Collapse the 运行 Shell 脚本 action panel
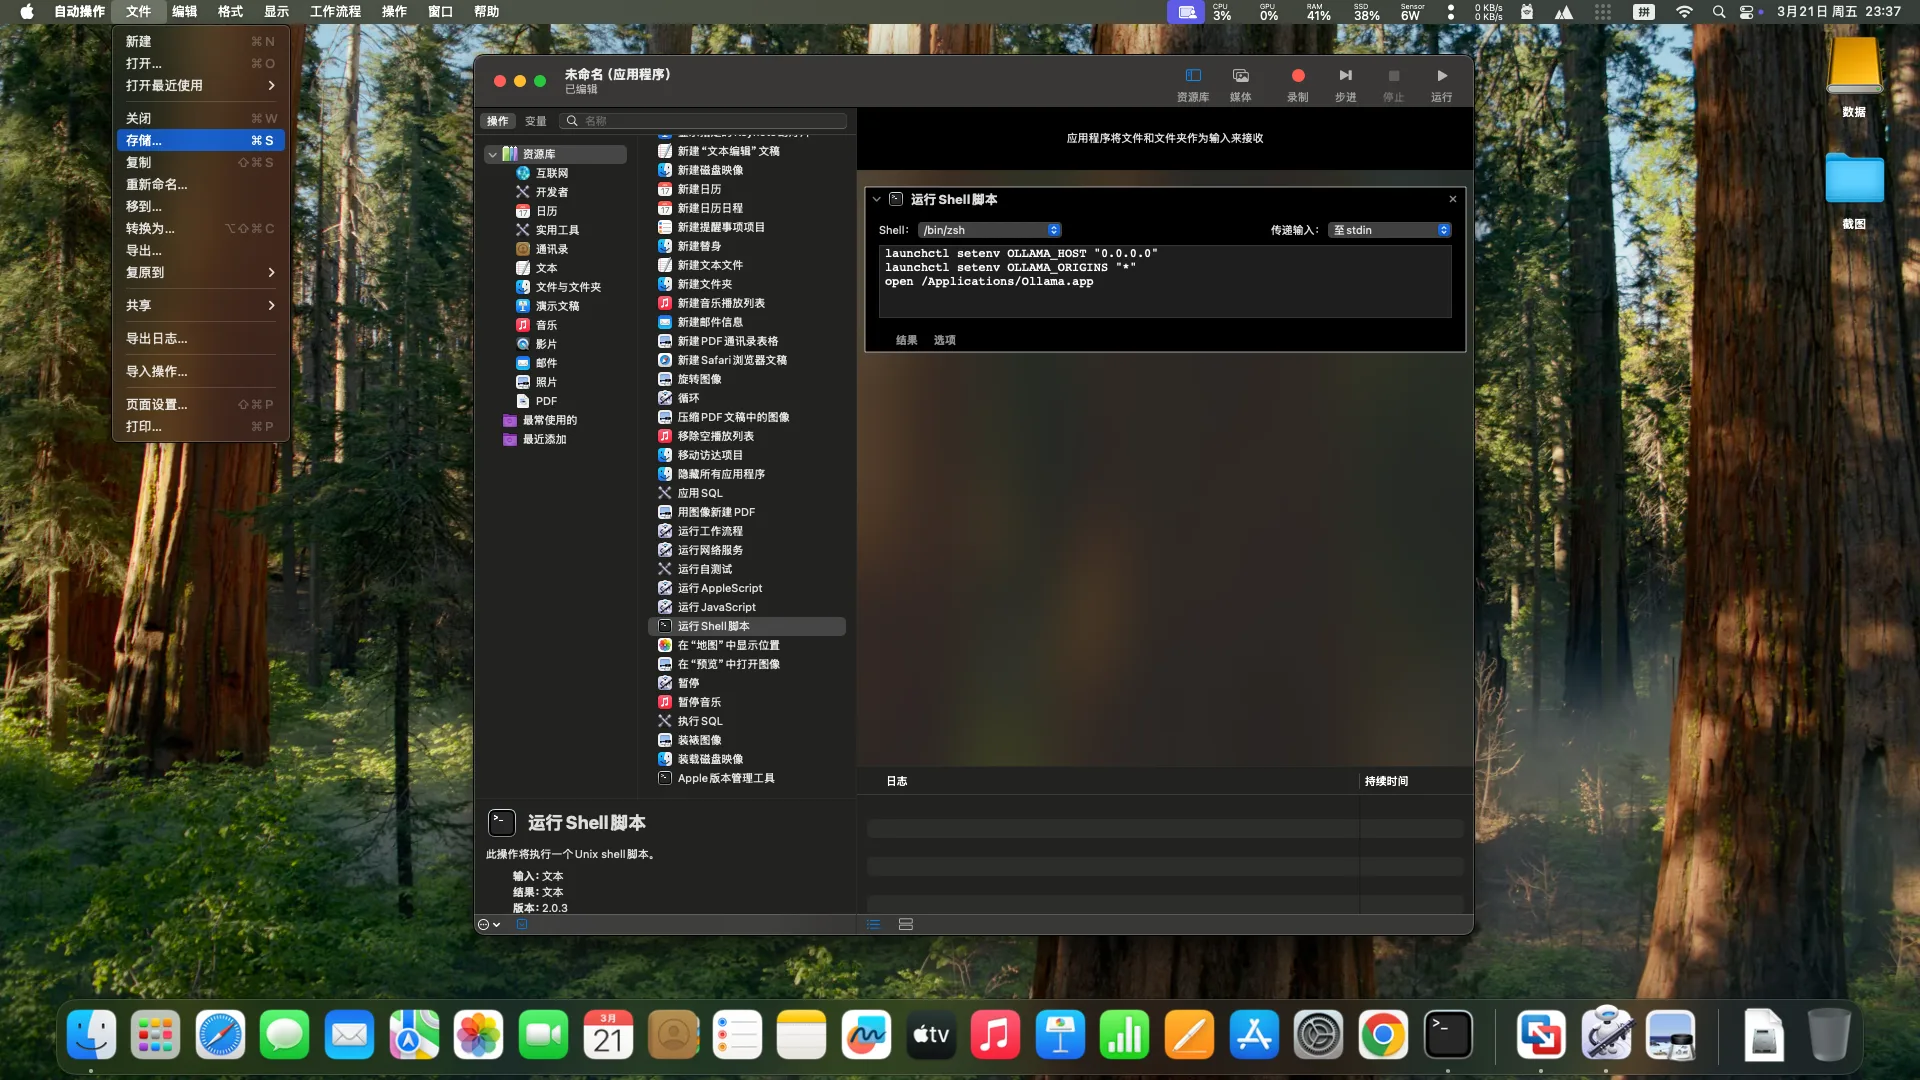 tap(877, 199)
